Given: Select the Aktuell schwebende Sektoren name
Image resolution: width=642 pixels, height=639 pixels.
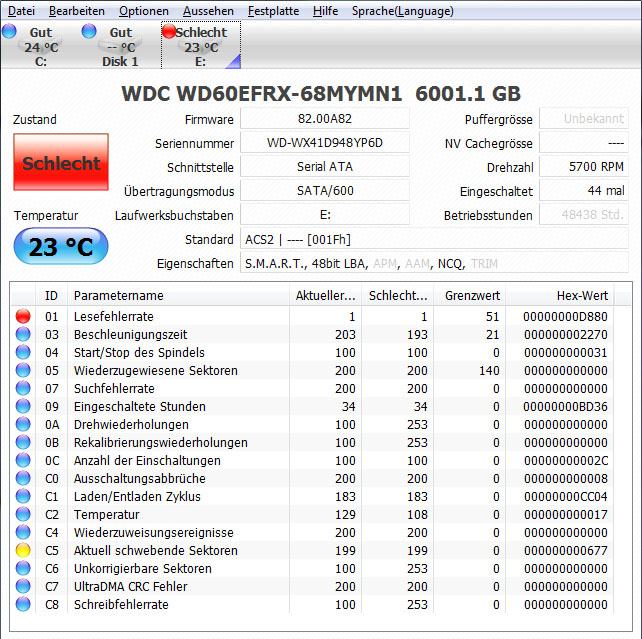Looking at the screenshot, I should [156, 551].
